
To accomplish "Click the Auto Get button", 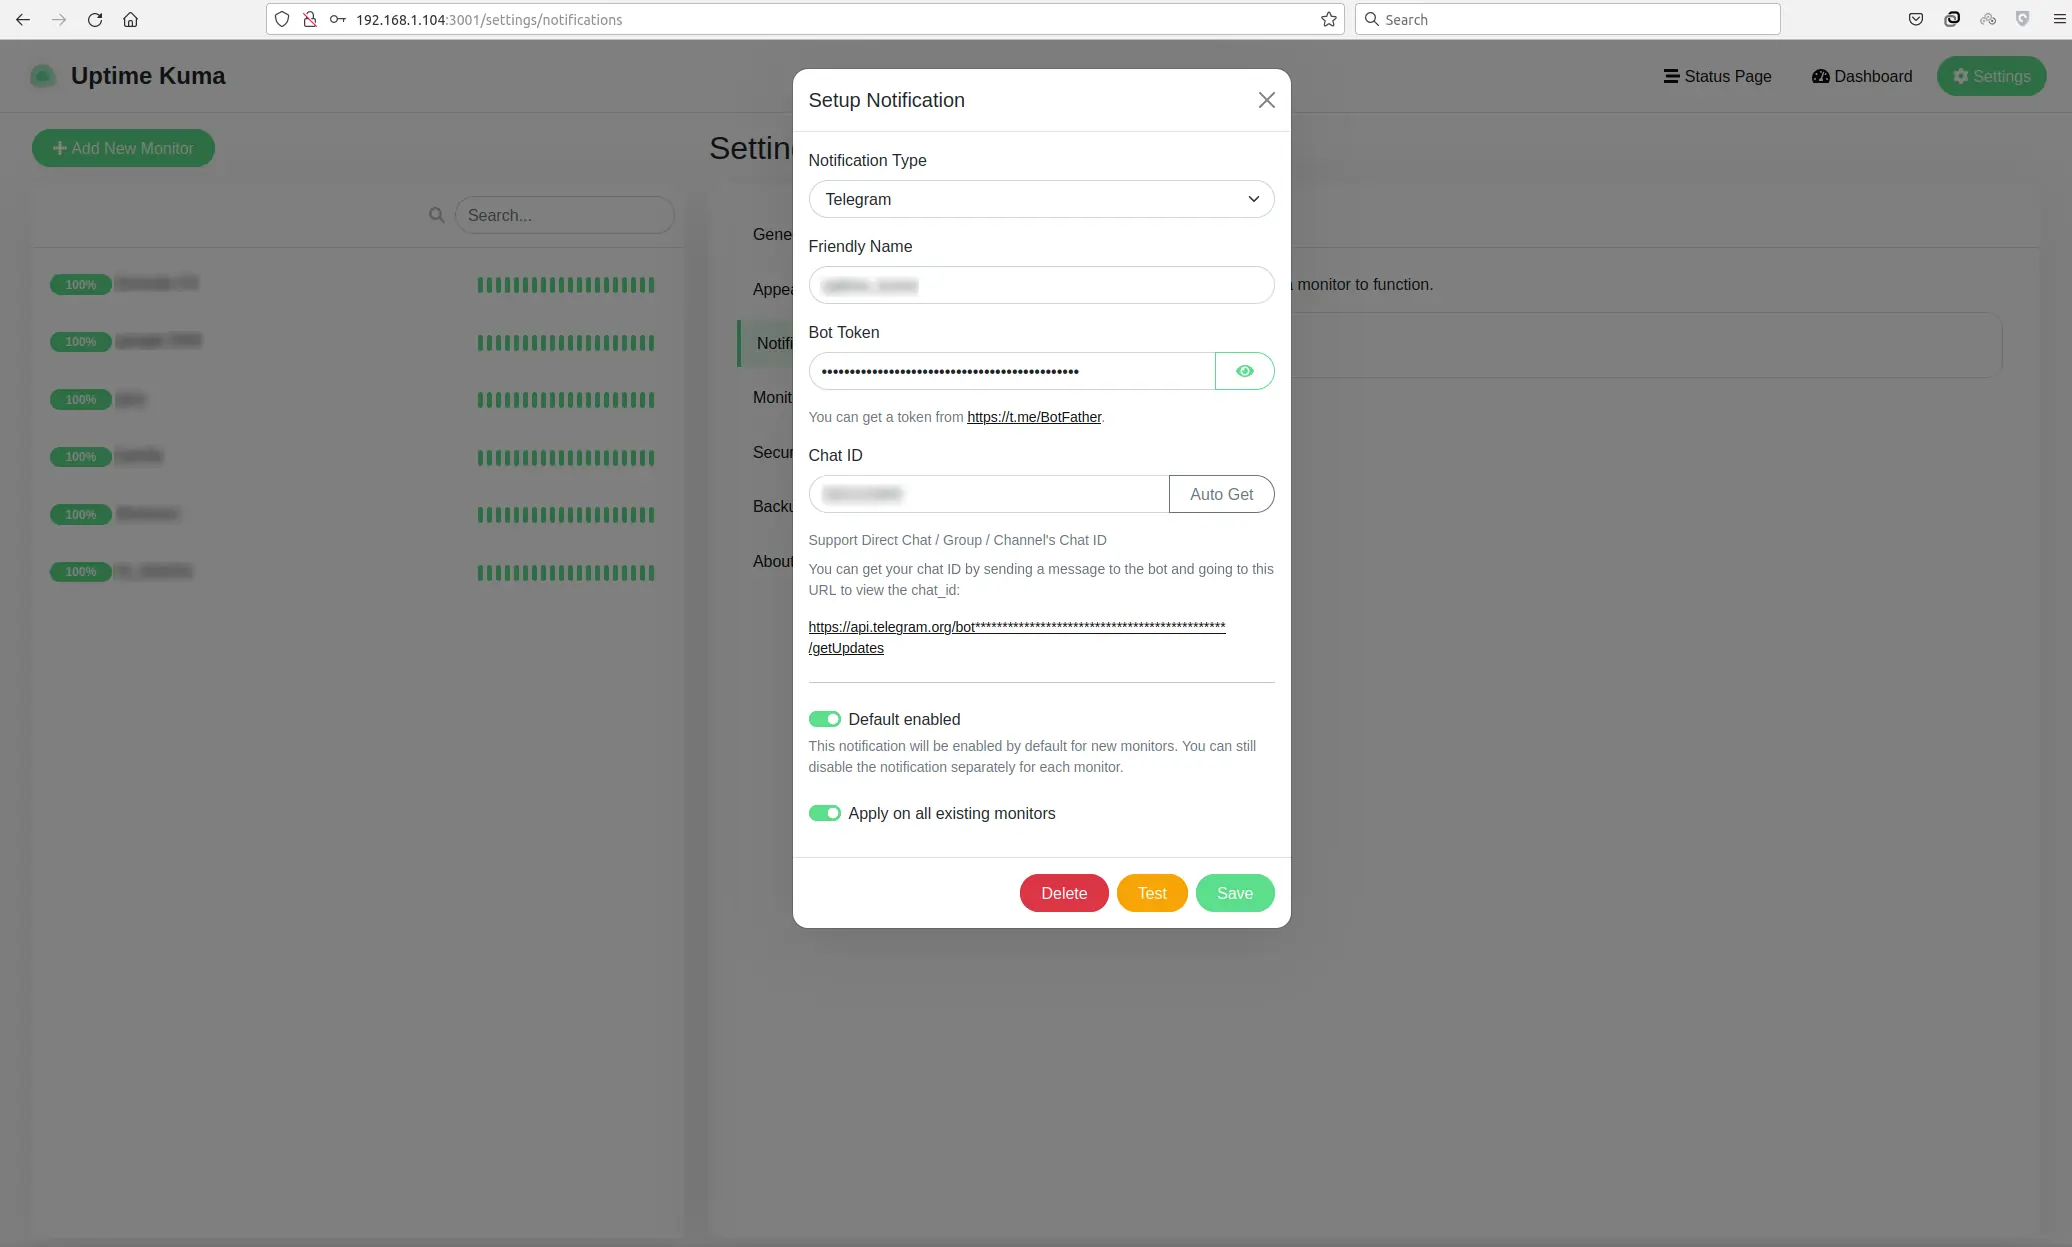I will click(x=1221, y=494).
